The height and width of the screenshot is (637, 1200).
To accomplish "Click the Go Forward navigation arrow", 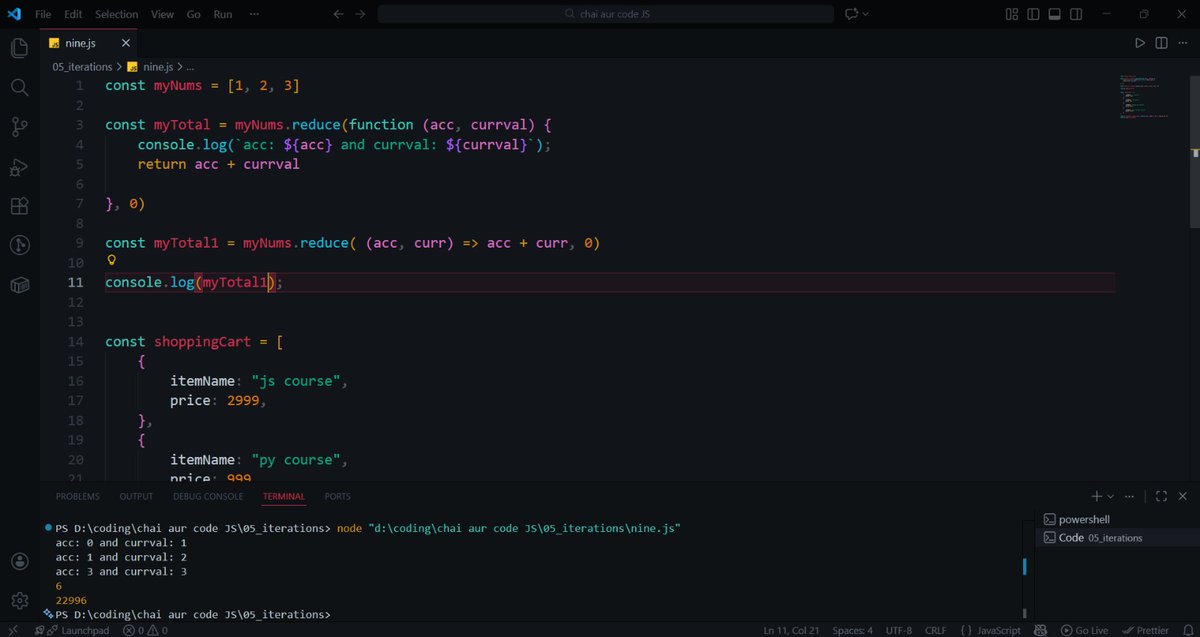I will tap(360, 14).
